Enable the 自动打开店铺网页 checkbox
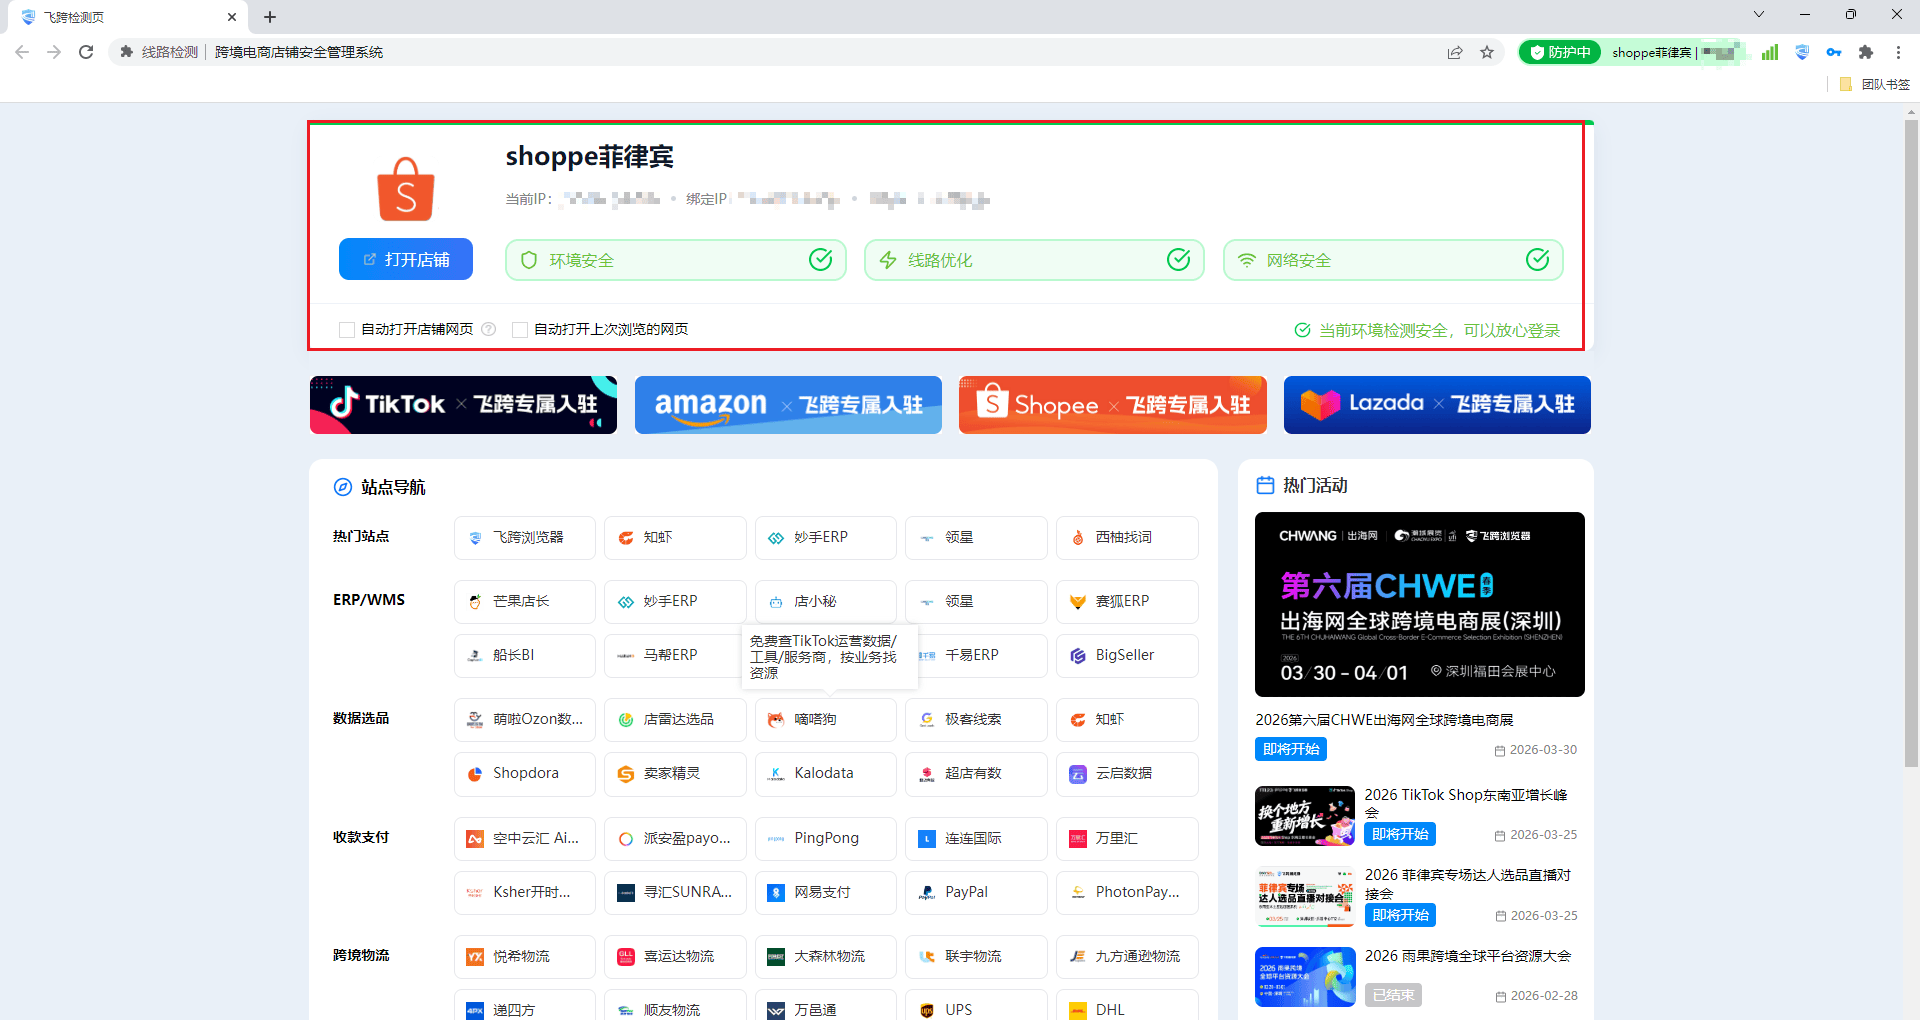The height and width of the screenshot is (1020, 1920). tap(347, 330)
